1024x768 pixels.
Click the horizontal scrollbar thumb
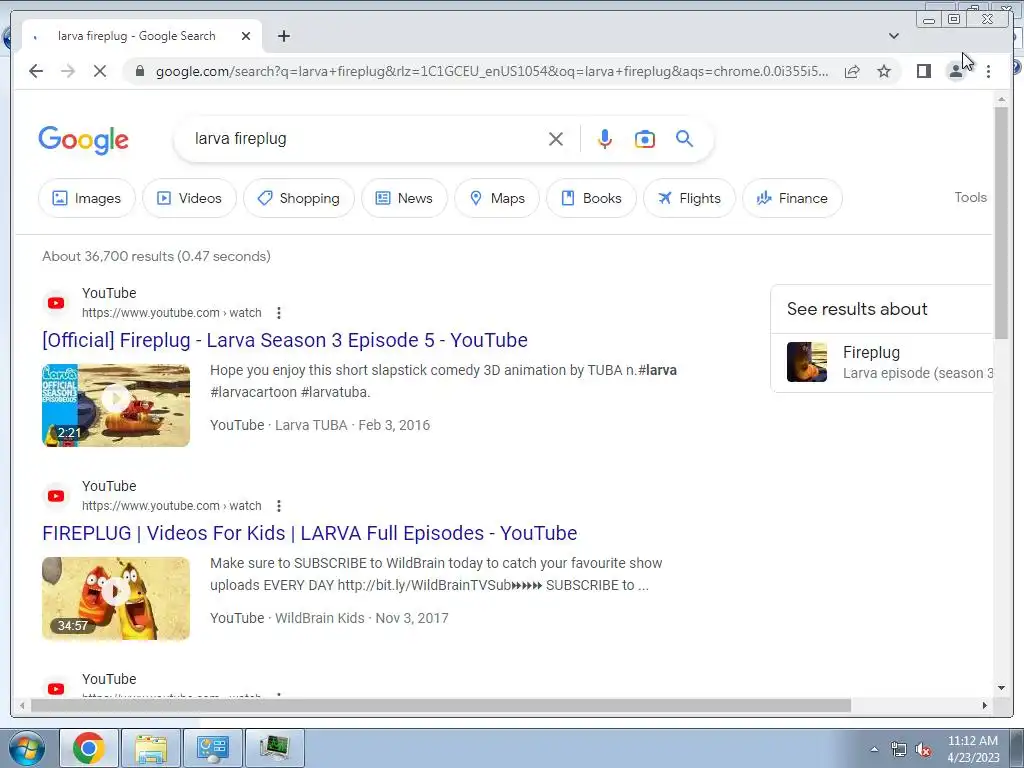pos(441,705)
